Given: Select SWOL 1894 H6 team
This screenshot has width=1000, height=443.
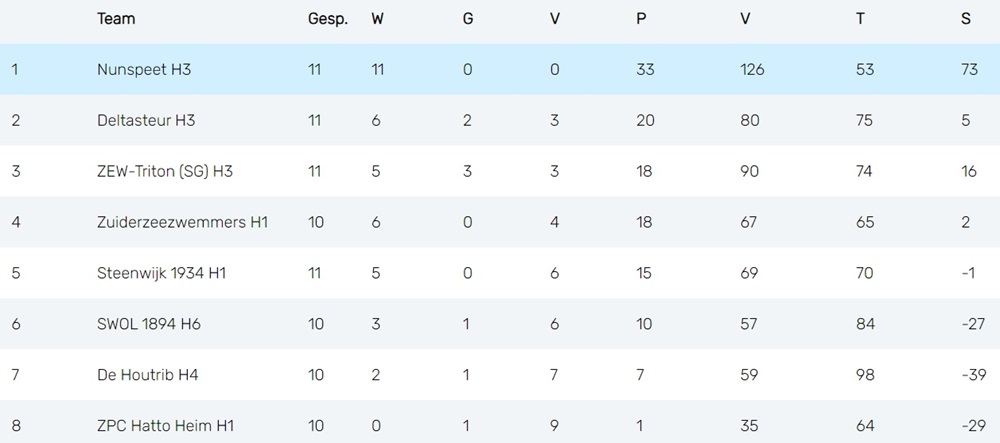Looking at the screenshot, I should tap(149, 324).
